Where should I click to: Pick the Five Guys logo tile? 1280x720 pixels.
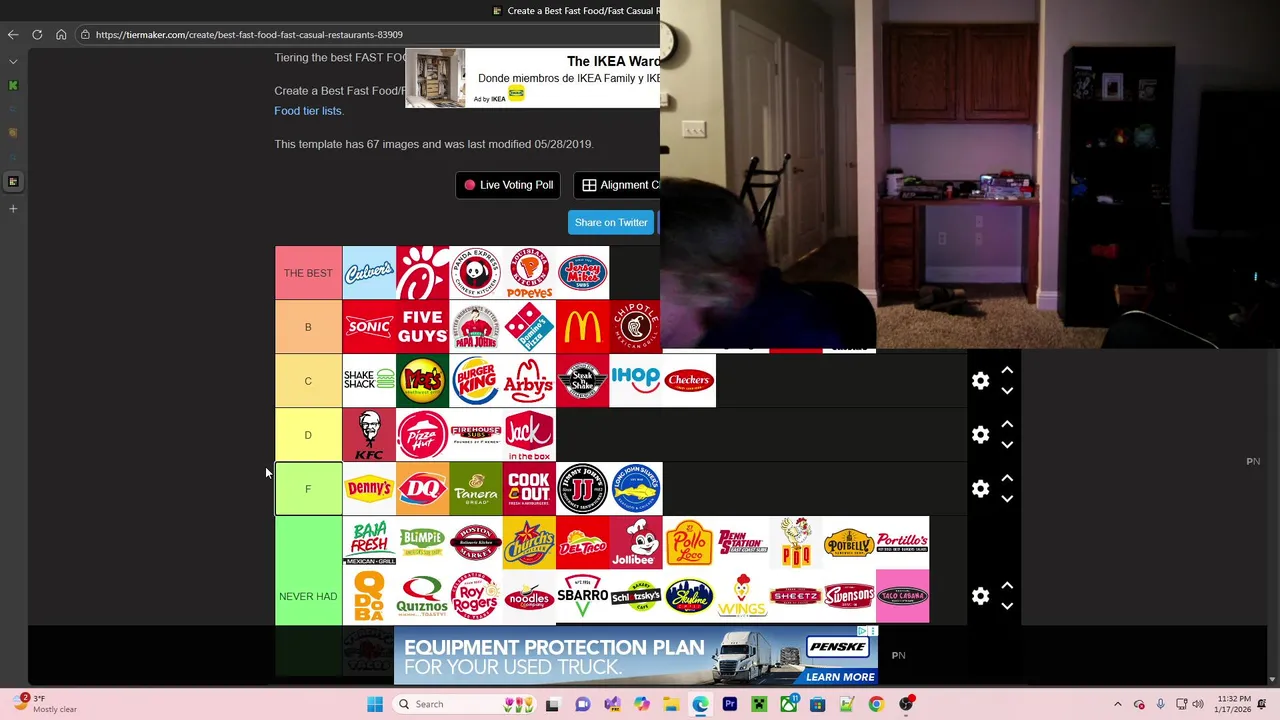422,327
